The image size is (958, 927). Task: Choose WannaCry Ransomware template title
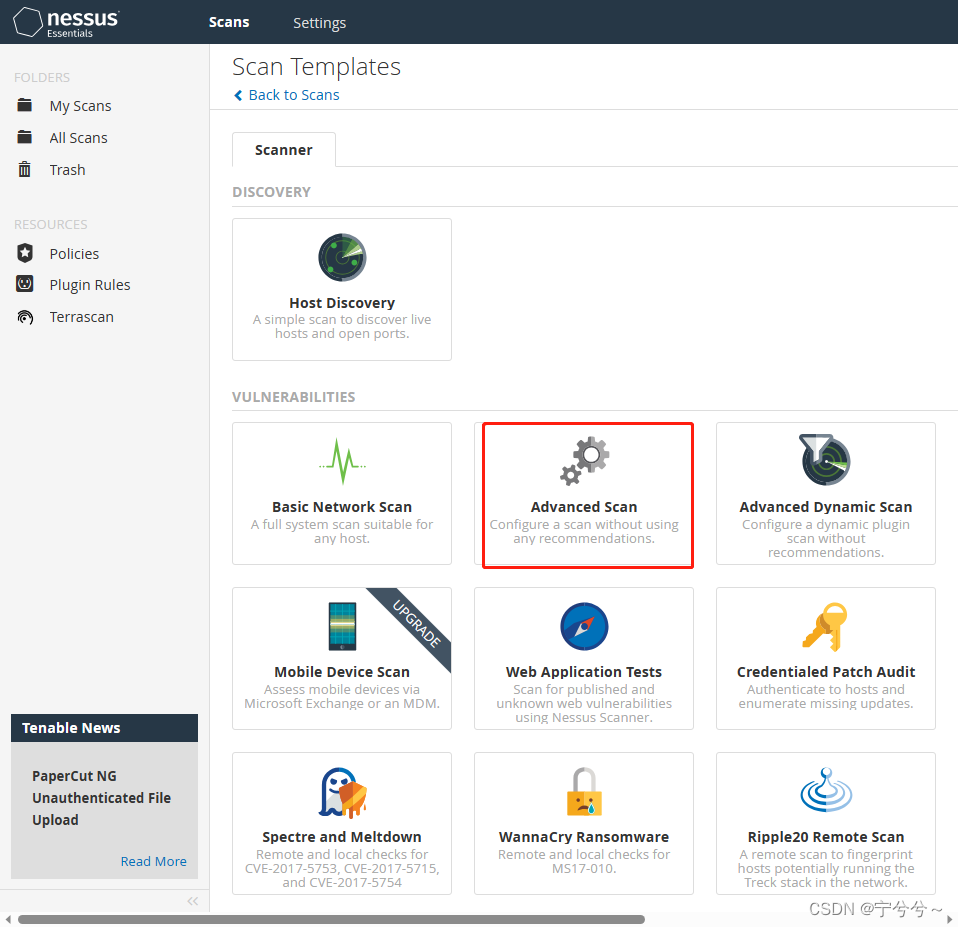[x=584, y=837]
